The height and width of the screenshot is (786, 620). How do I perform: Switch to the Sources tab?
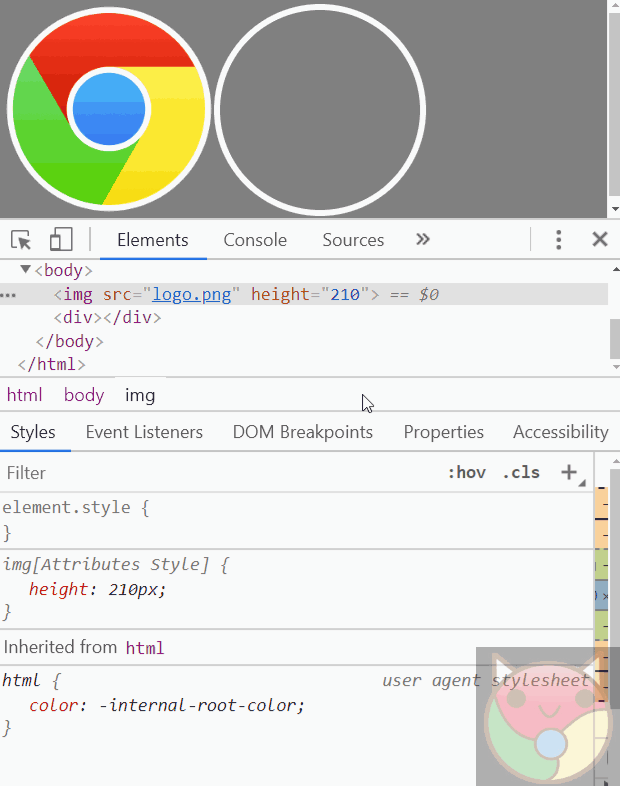(353, 240)
